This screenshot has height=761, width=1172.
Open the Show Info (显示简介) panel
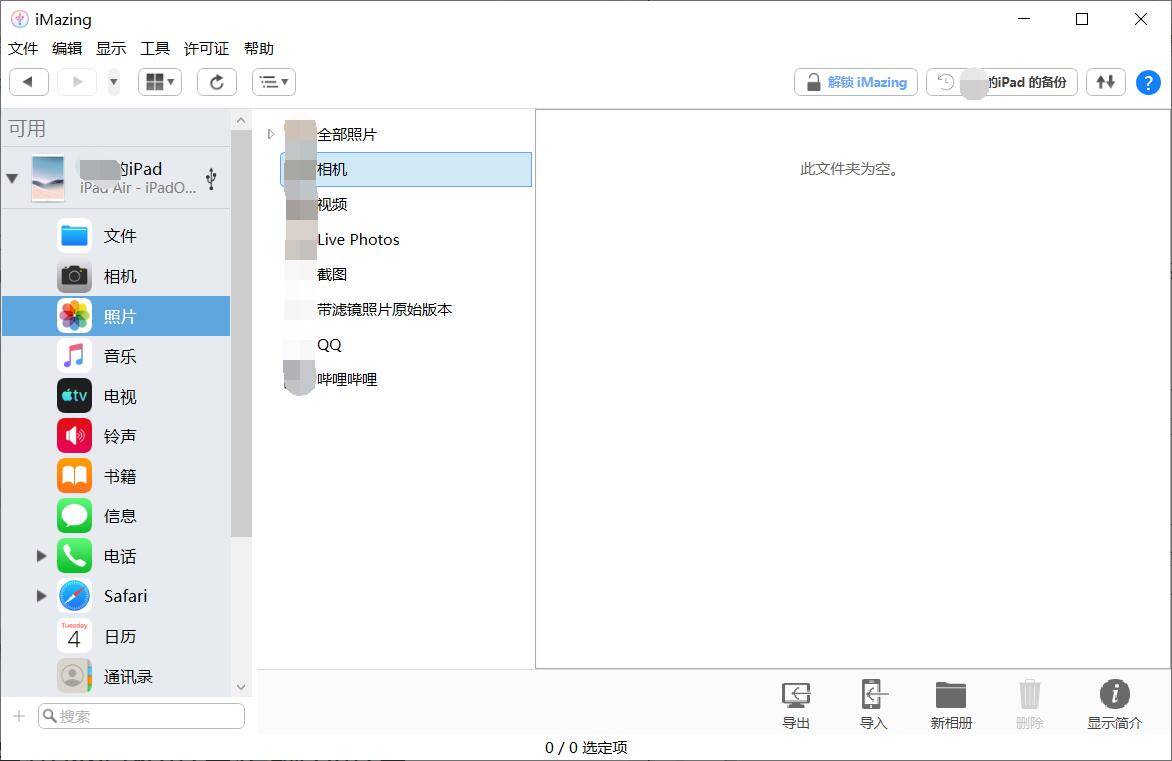click(1114, 704)
